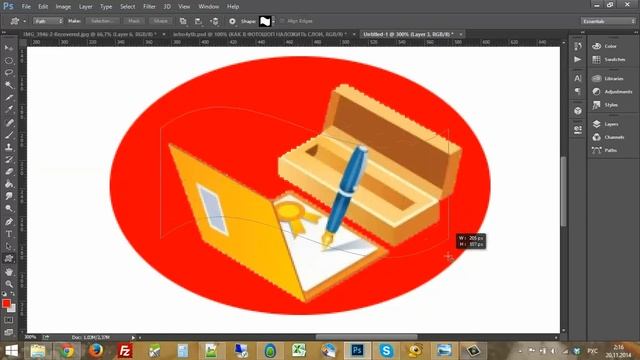Open the shape geometry gear options
640x360 pixels.
tap(232, 21)
